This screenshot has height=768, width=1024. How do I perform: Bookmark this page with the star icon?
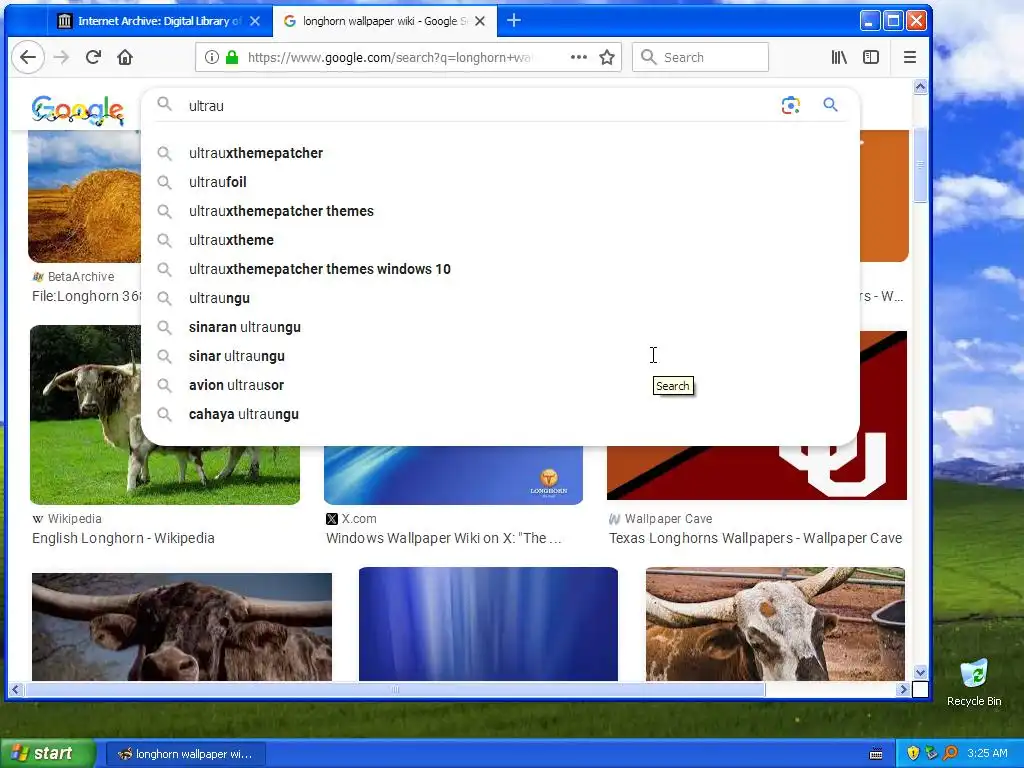point(607,57)
